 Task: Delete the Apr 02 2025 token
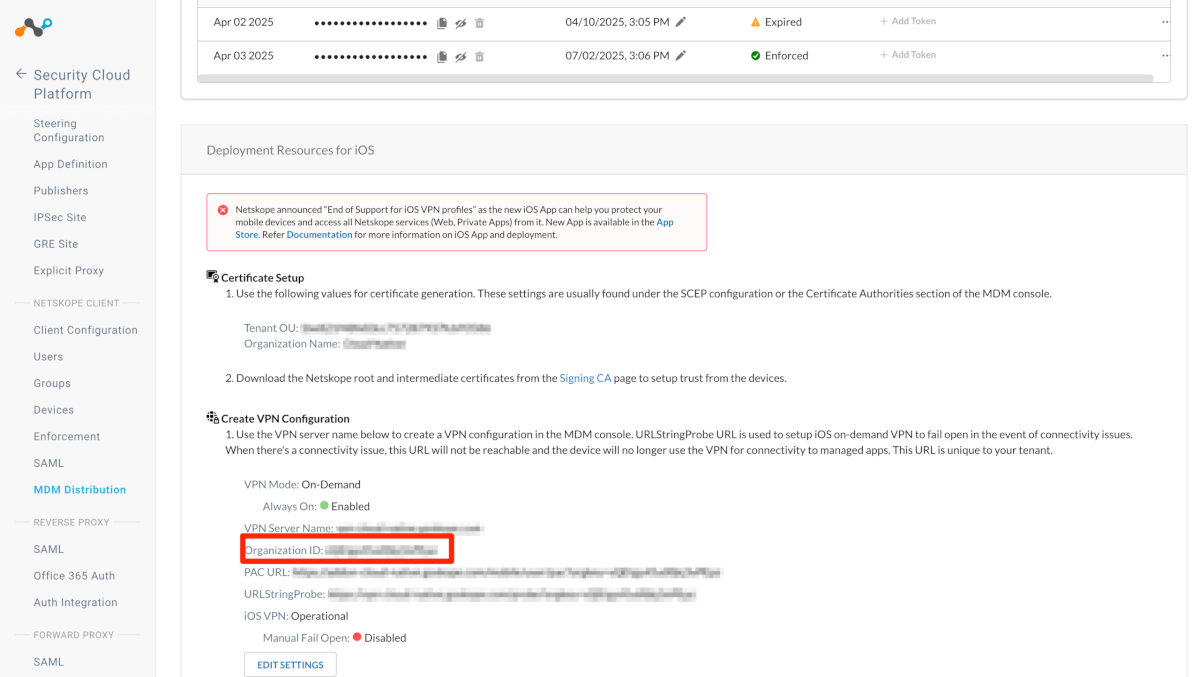(x=479, y=22)
